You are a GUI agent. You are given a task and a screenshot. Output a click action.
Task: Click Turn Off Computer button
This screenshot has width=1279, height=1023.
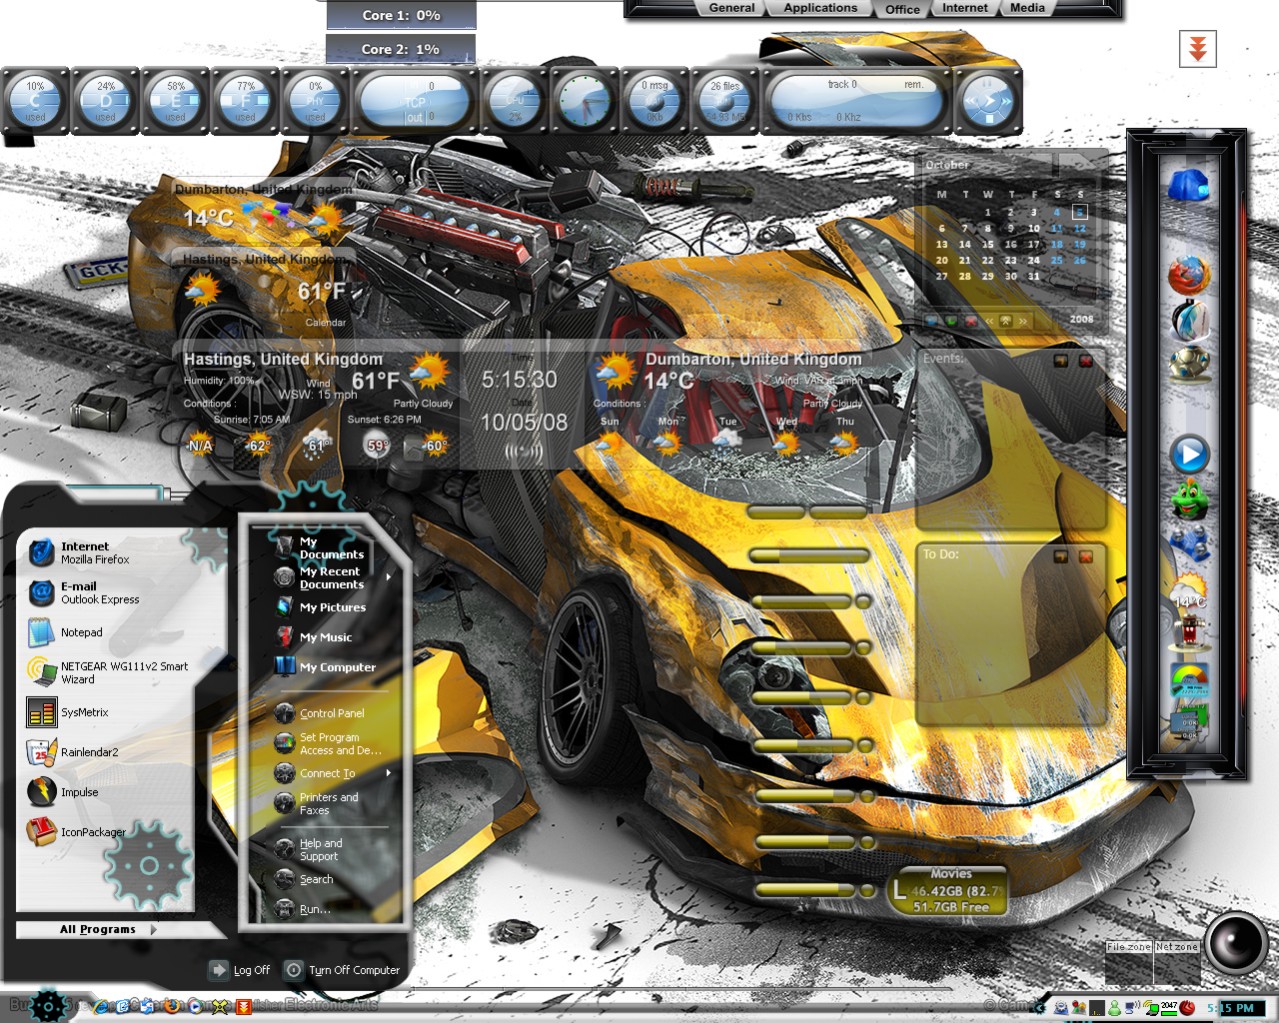pos(343,970)
